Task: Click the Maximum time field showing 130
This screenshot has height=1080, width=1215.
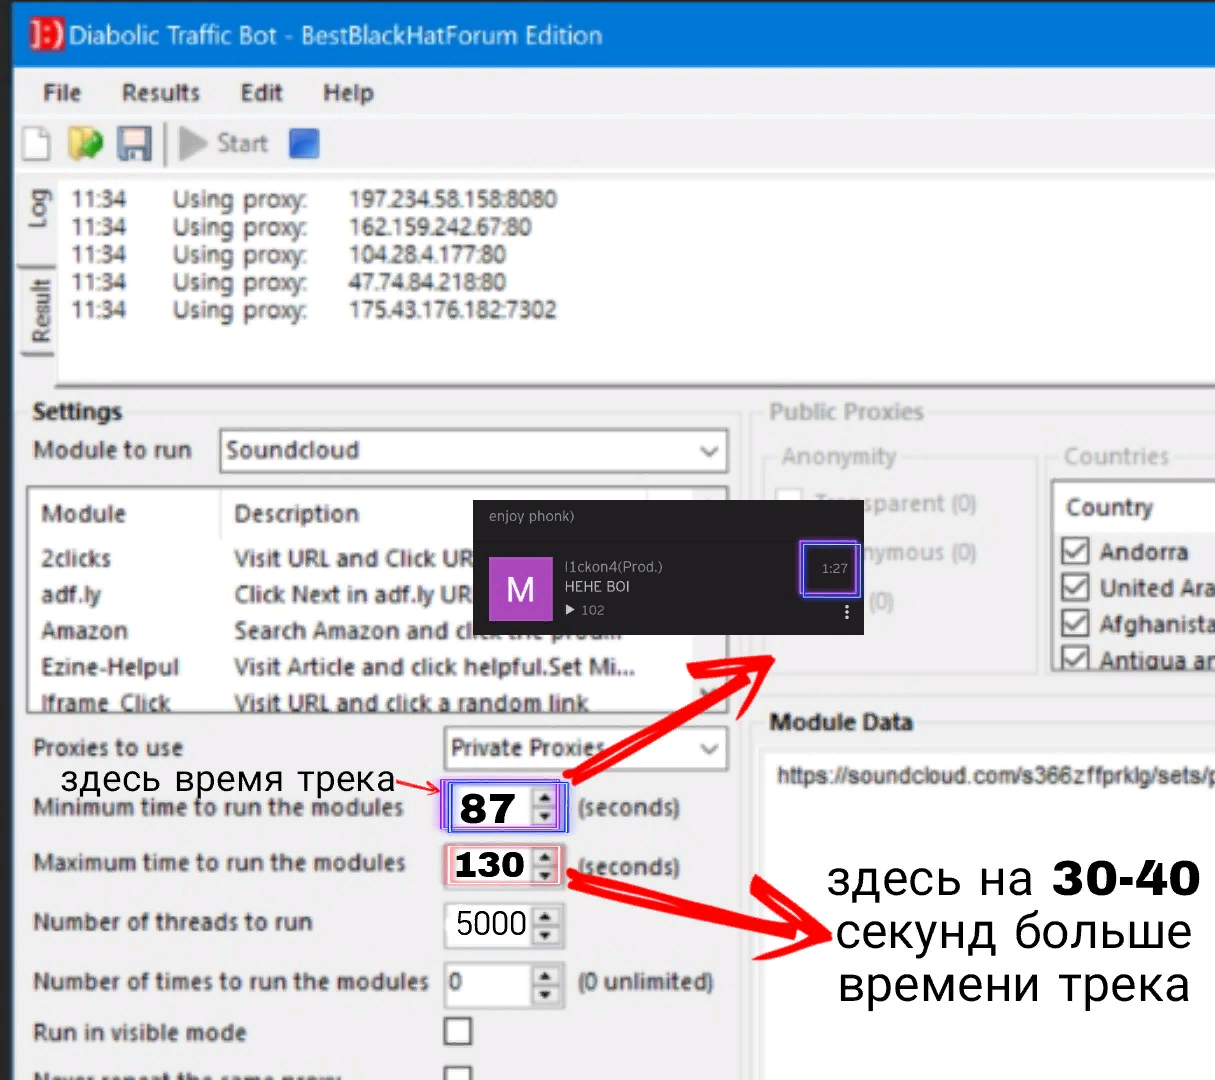Action: (490, 865)
